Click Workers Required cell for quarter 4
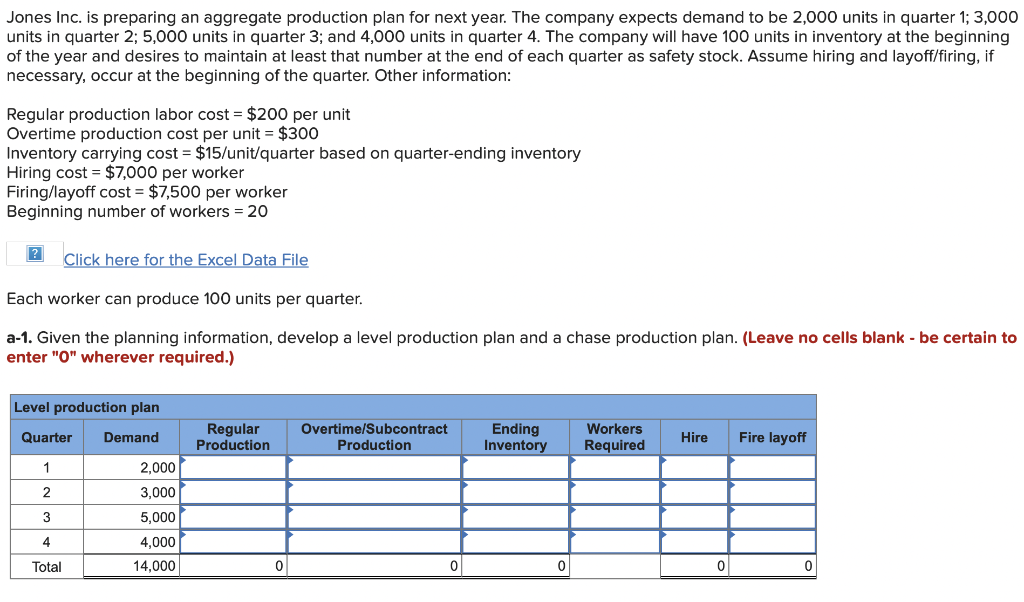 [x=614, y=540]
